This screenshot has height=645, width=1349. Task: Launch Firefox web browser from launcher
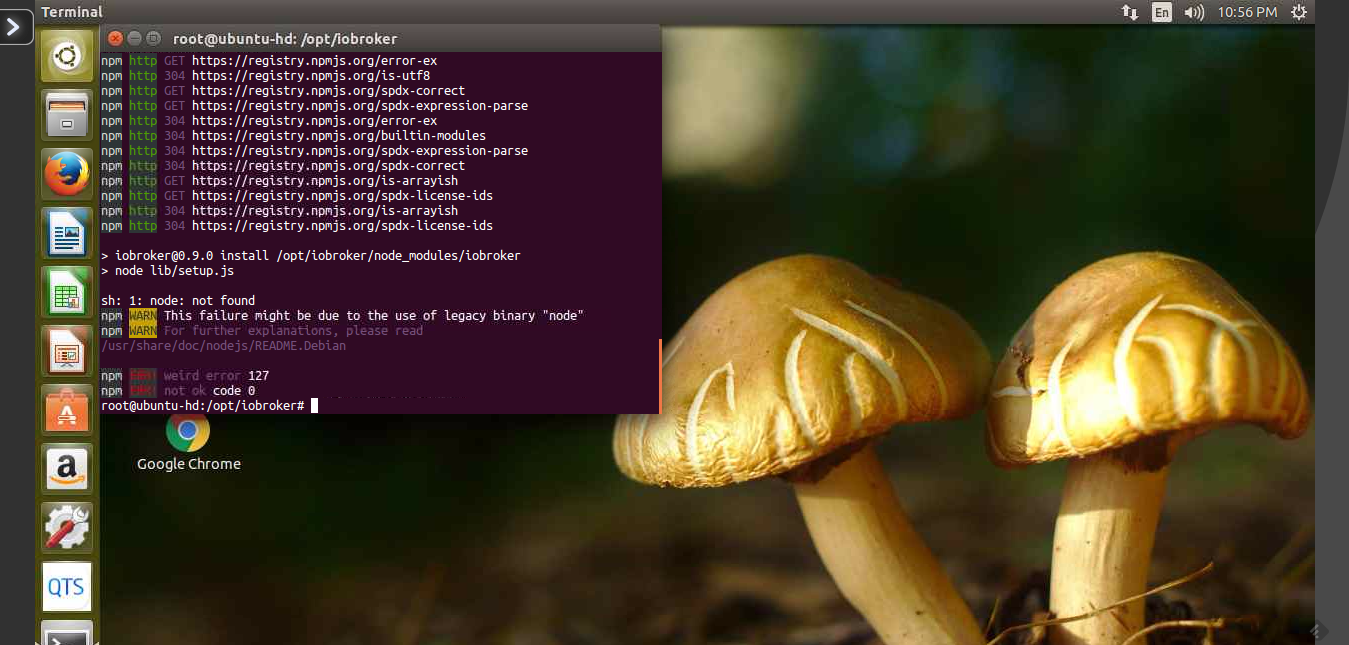[x=67, y=174]
